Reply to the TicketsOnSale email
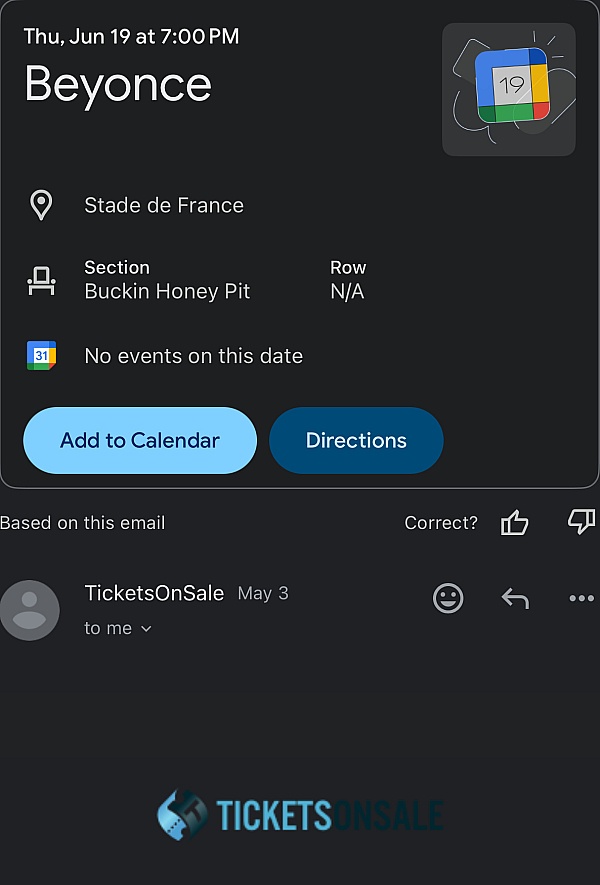The image size is (600, 885). pyautogui.click(x=514, y=598)
